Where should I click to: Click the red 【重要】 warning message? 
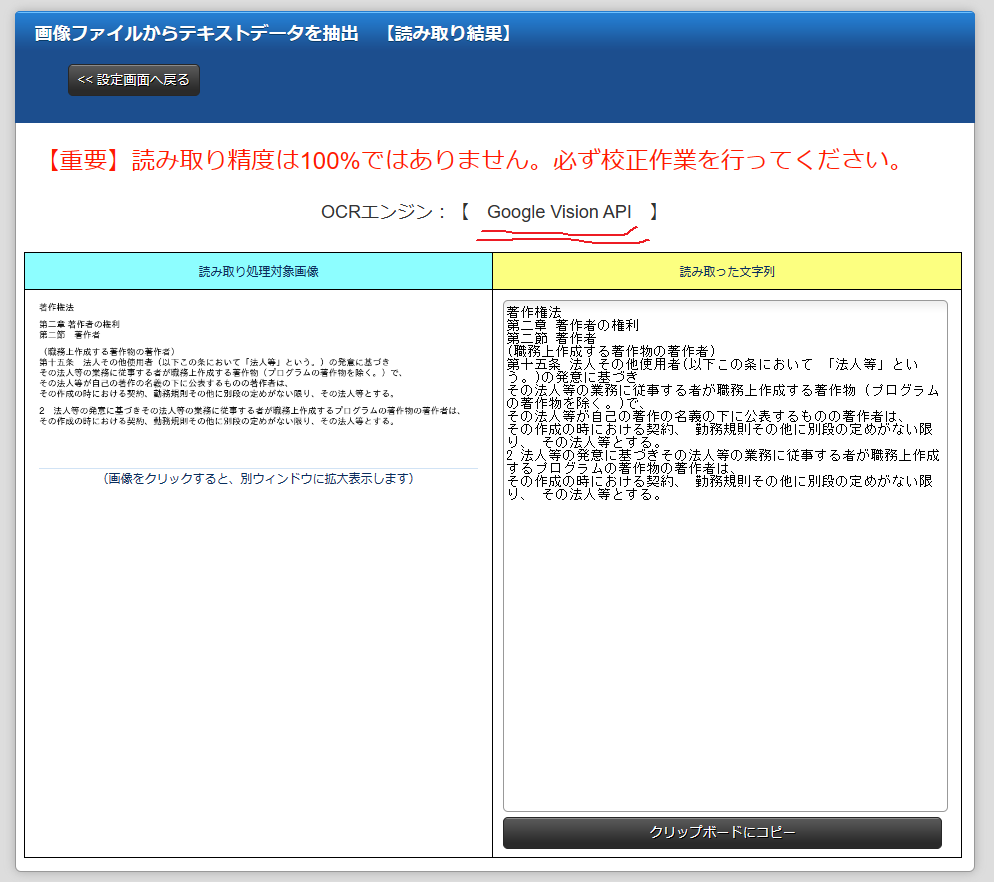pos(475,160)
